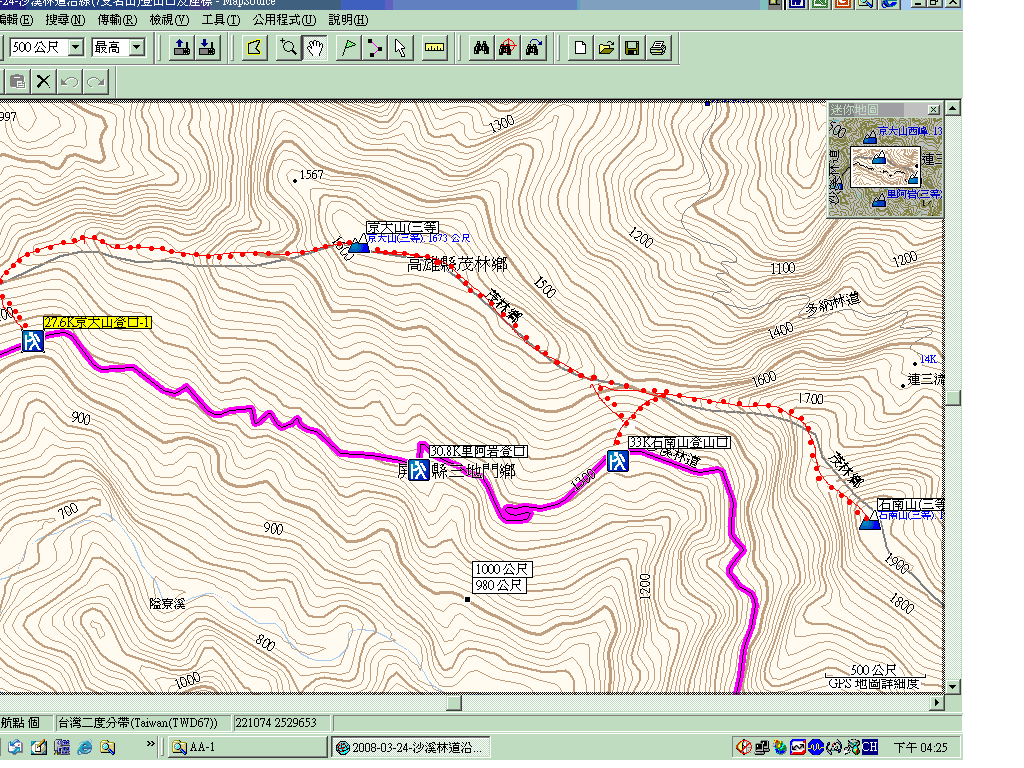Click the 台灣二度分帶(Taiwan(TWD67)) status bar field
Screen dimensions: 1024x768
[x=142, y=723]
